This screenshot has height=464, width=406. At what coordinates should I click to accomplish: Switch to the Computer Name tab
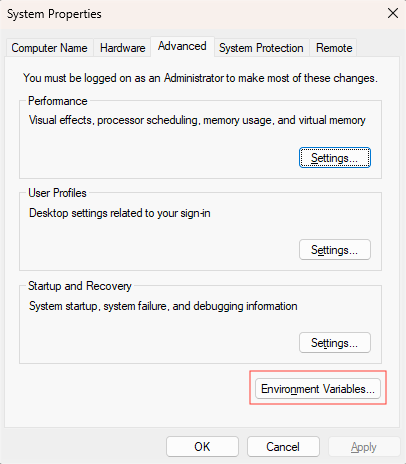49,48
